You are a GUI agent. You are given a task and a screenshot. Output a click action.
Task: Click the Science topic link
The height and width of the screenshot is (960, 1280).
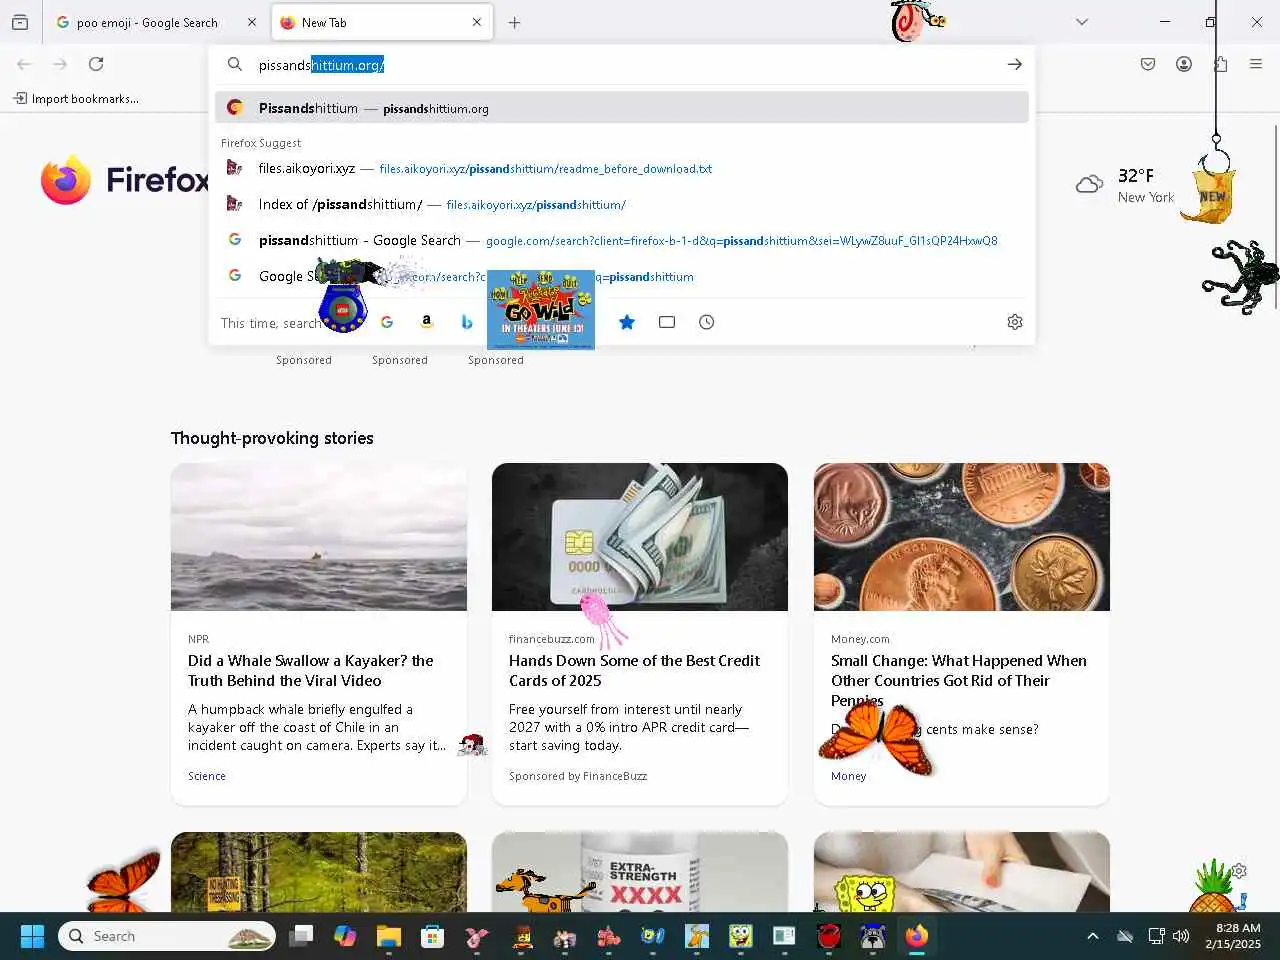click(x=207, y=776)
